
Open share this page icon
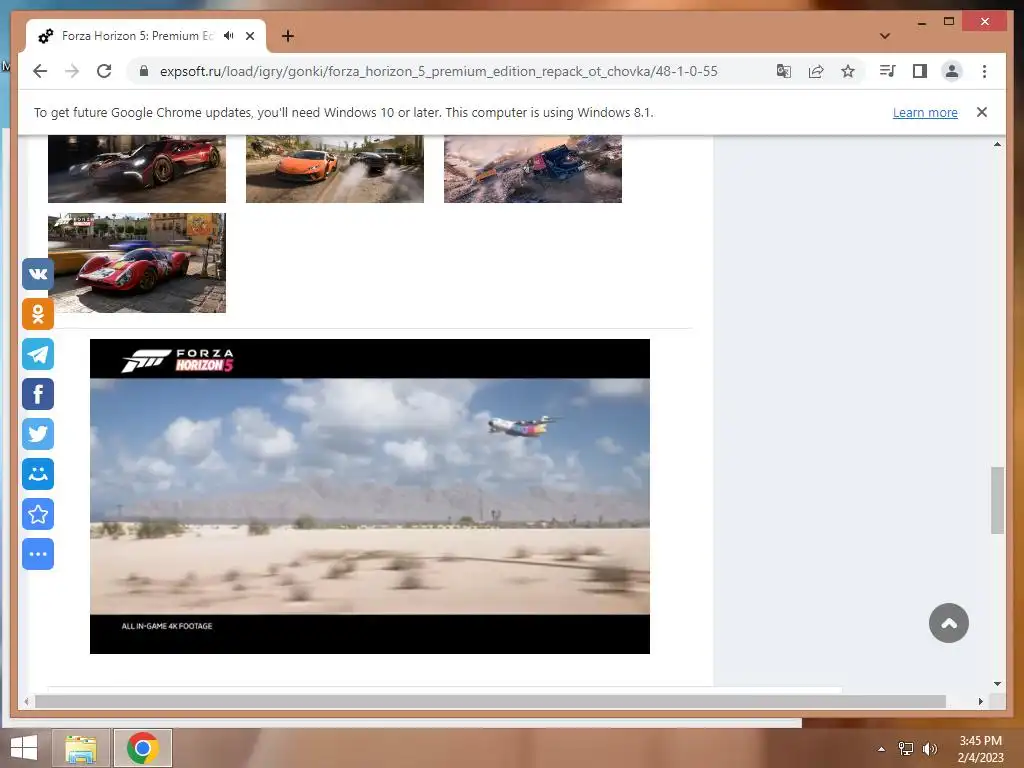tap(816, 71)
